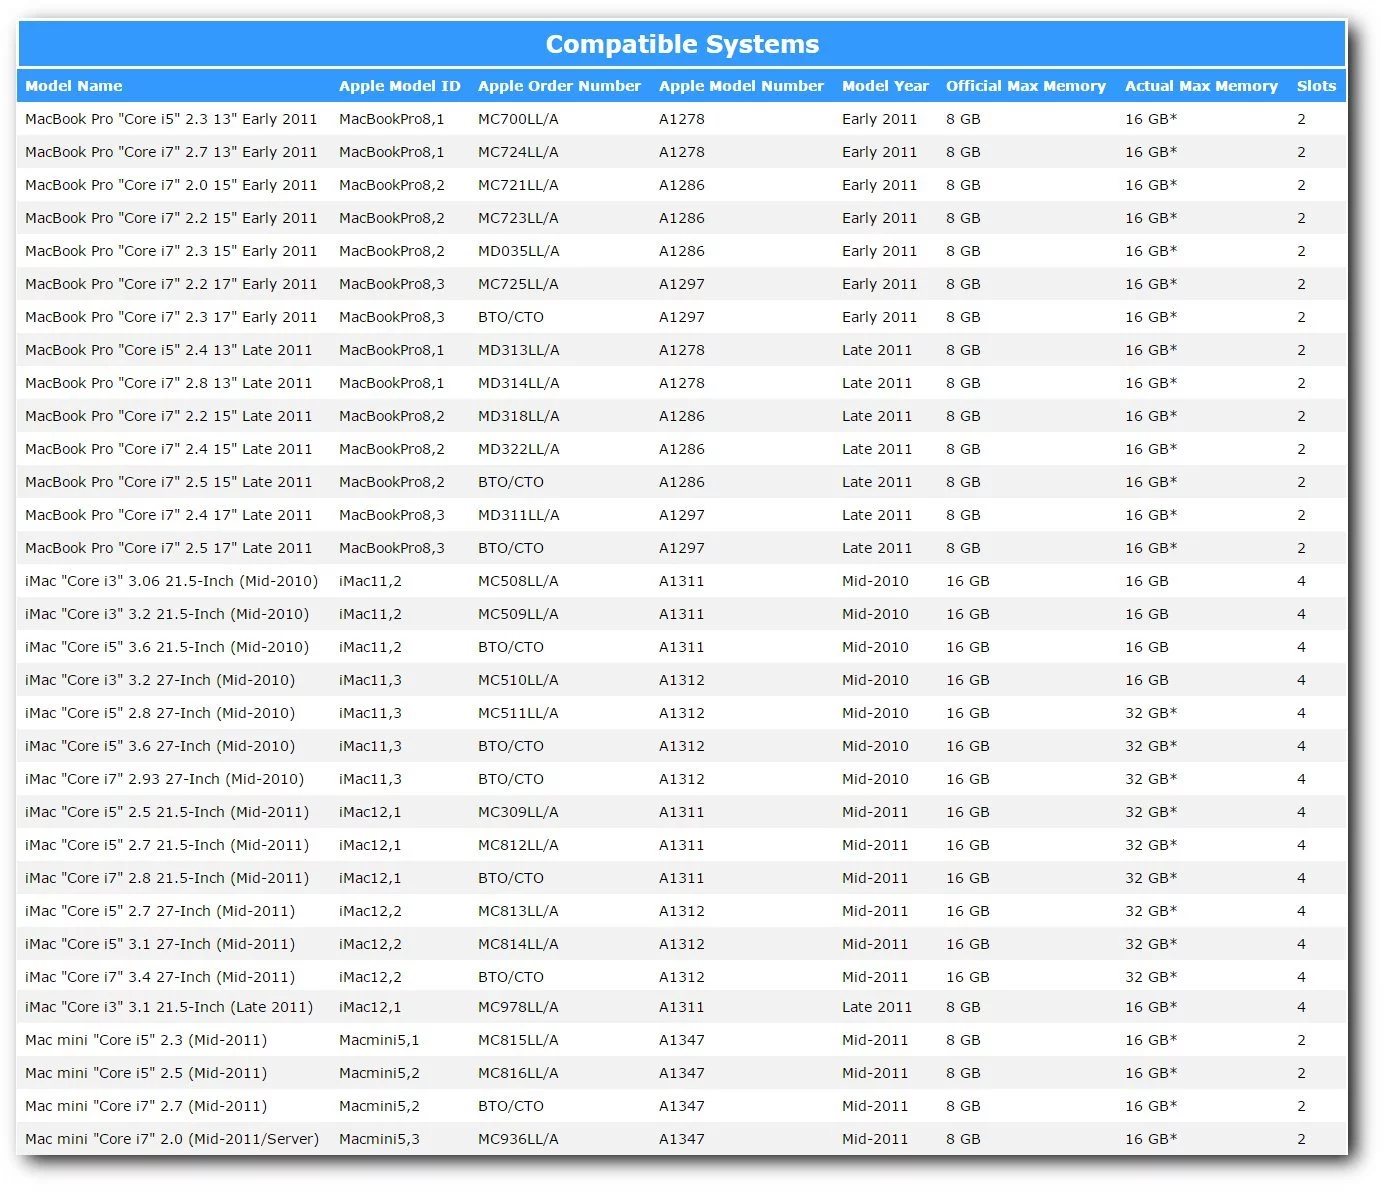Click order number MC309LL/A
The width and height of the screenshot is (1390, 1199).
click(x=518, y=812)
